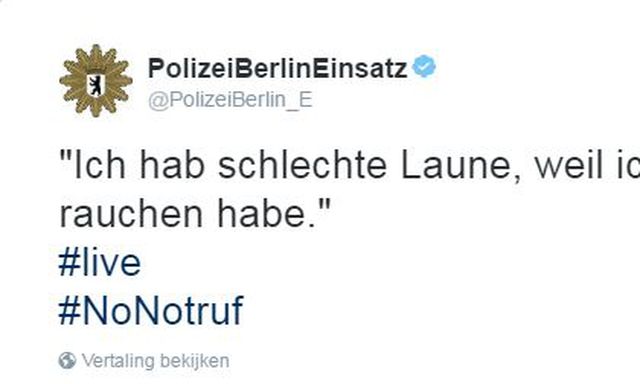Select the bear crest inside the avatar
The height and width of the screenshot is (384, 640).
click(x=96, y=85)
